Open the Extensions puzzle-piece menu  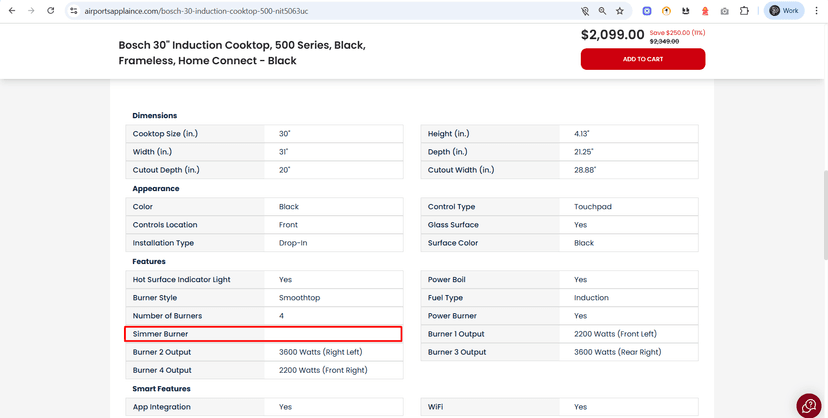click(744, 11)
